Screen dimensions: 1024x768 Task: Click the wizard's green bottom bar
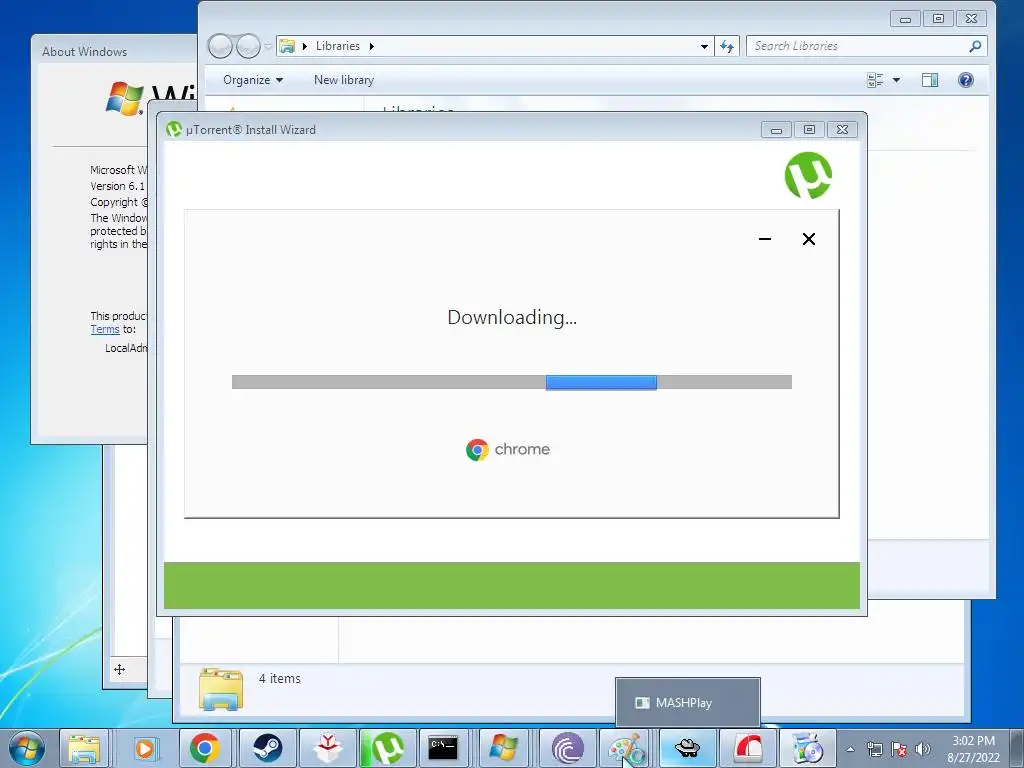[x=511, y=585]
